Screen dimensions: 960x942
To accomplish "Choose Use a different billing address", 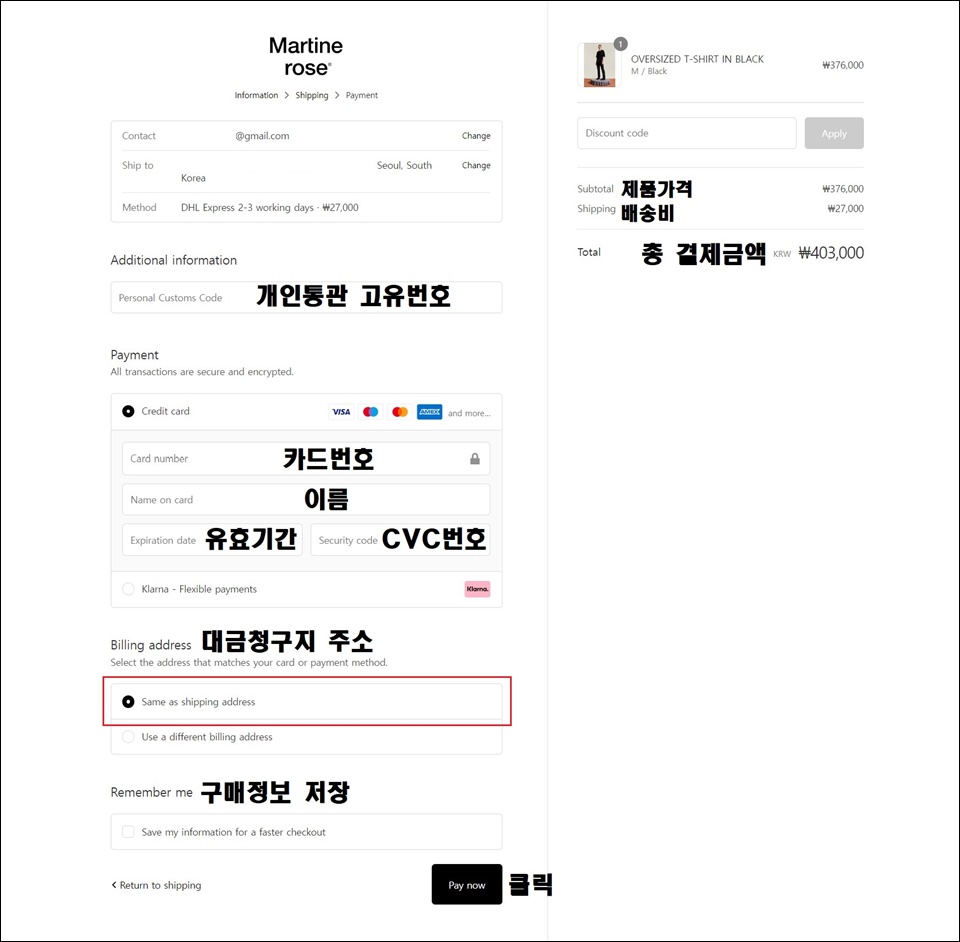I will coord(128,737).
